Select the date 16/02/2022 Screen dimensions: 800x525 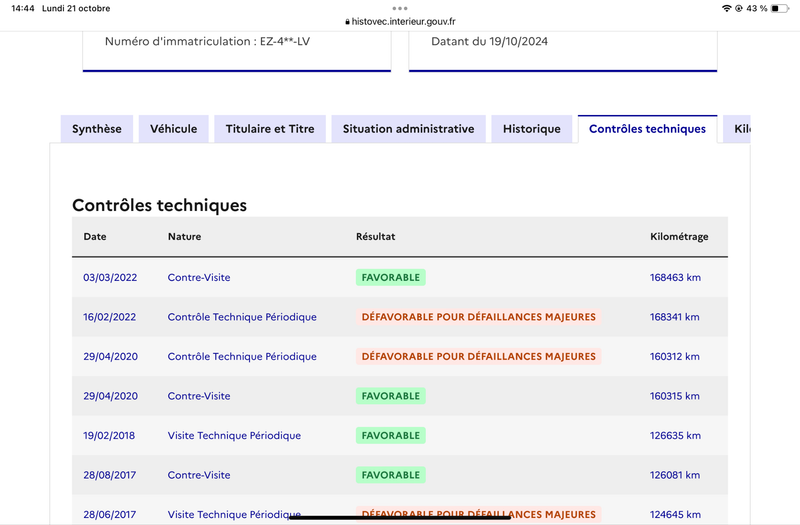[110, 317]
